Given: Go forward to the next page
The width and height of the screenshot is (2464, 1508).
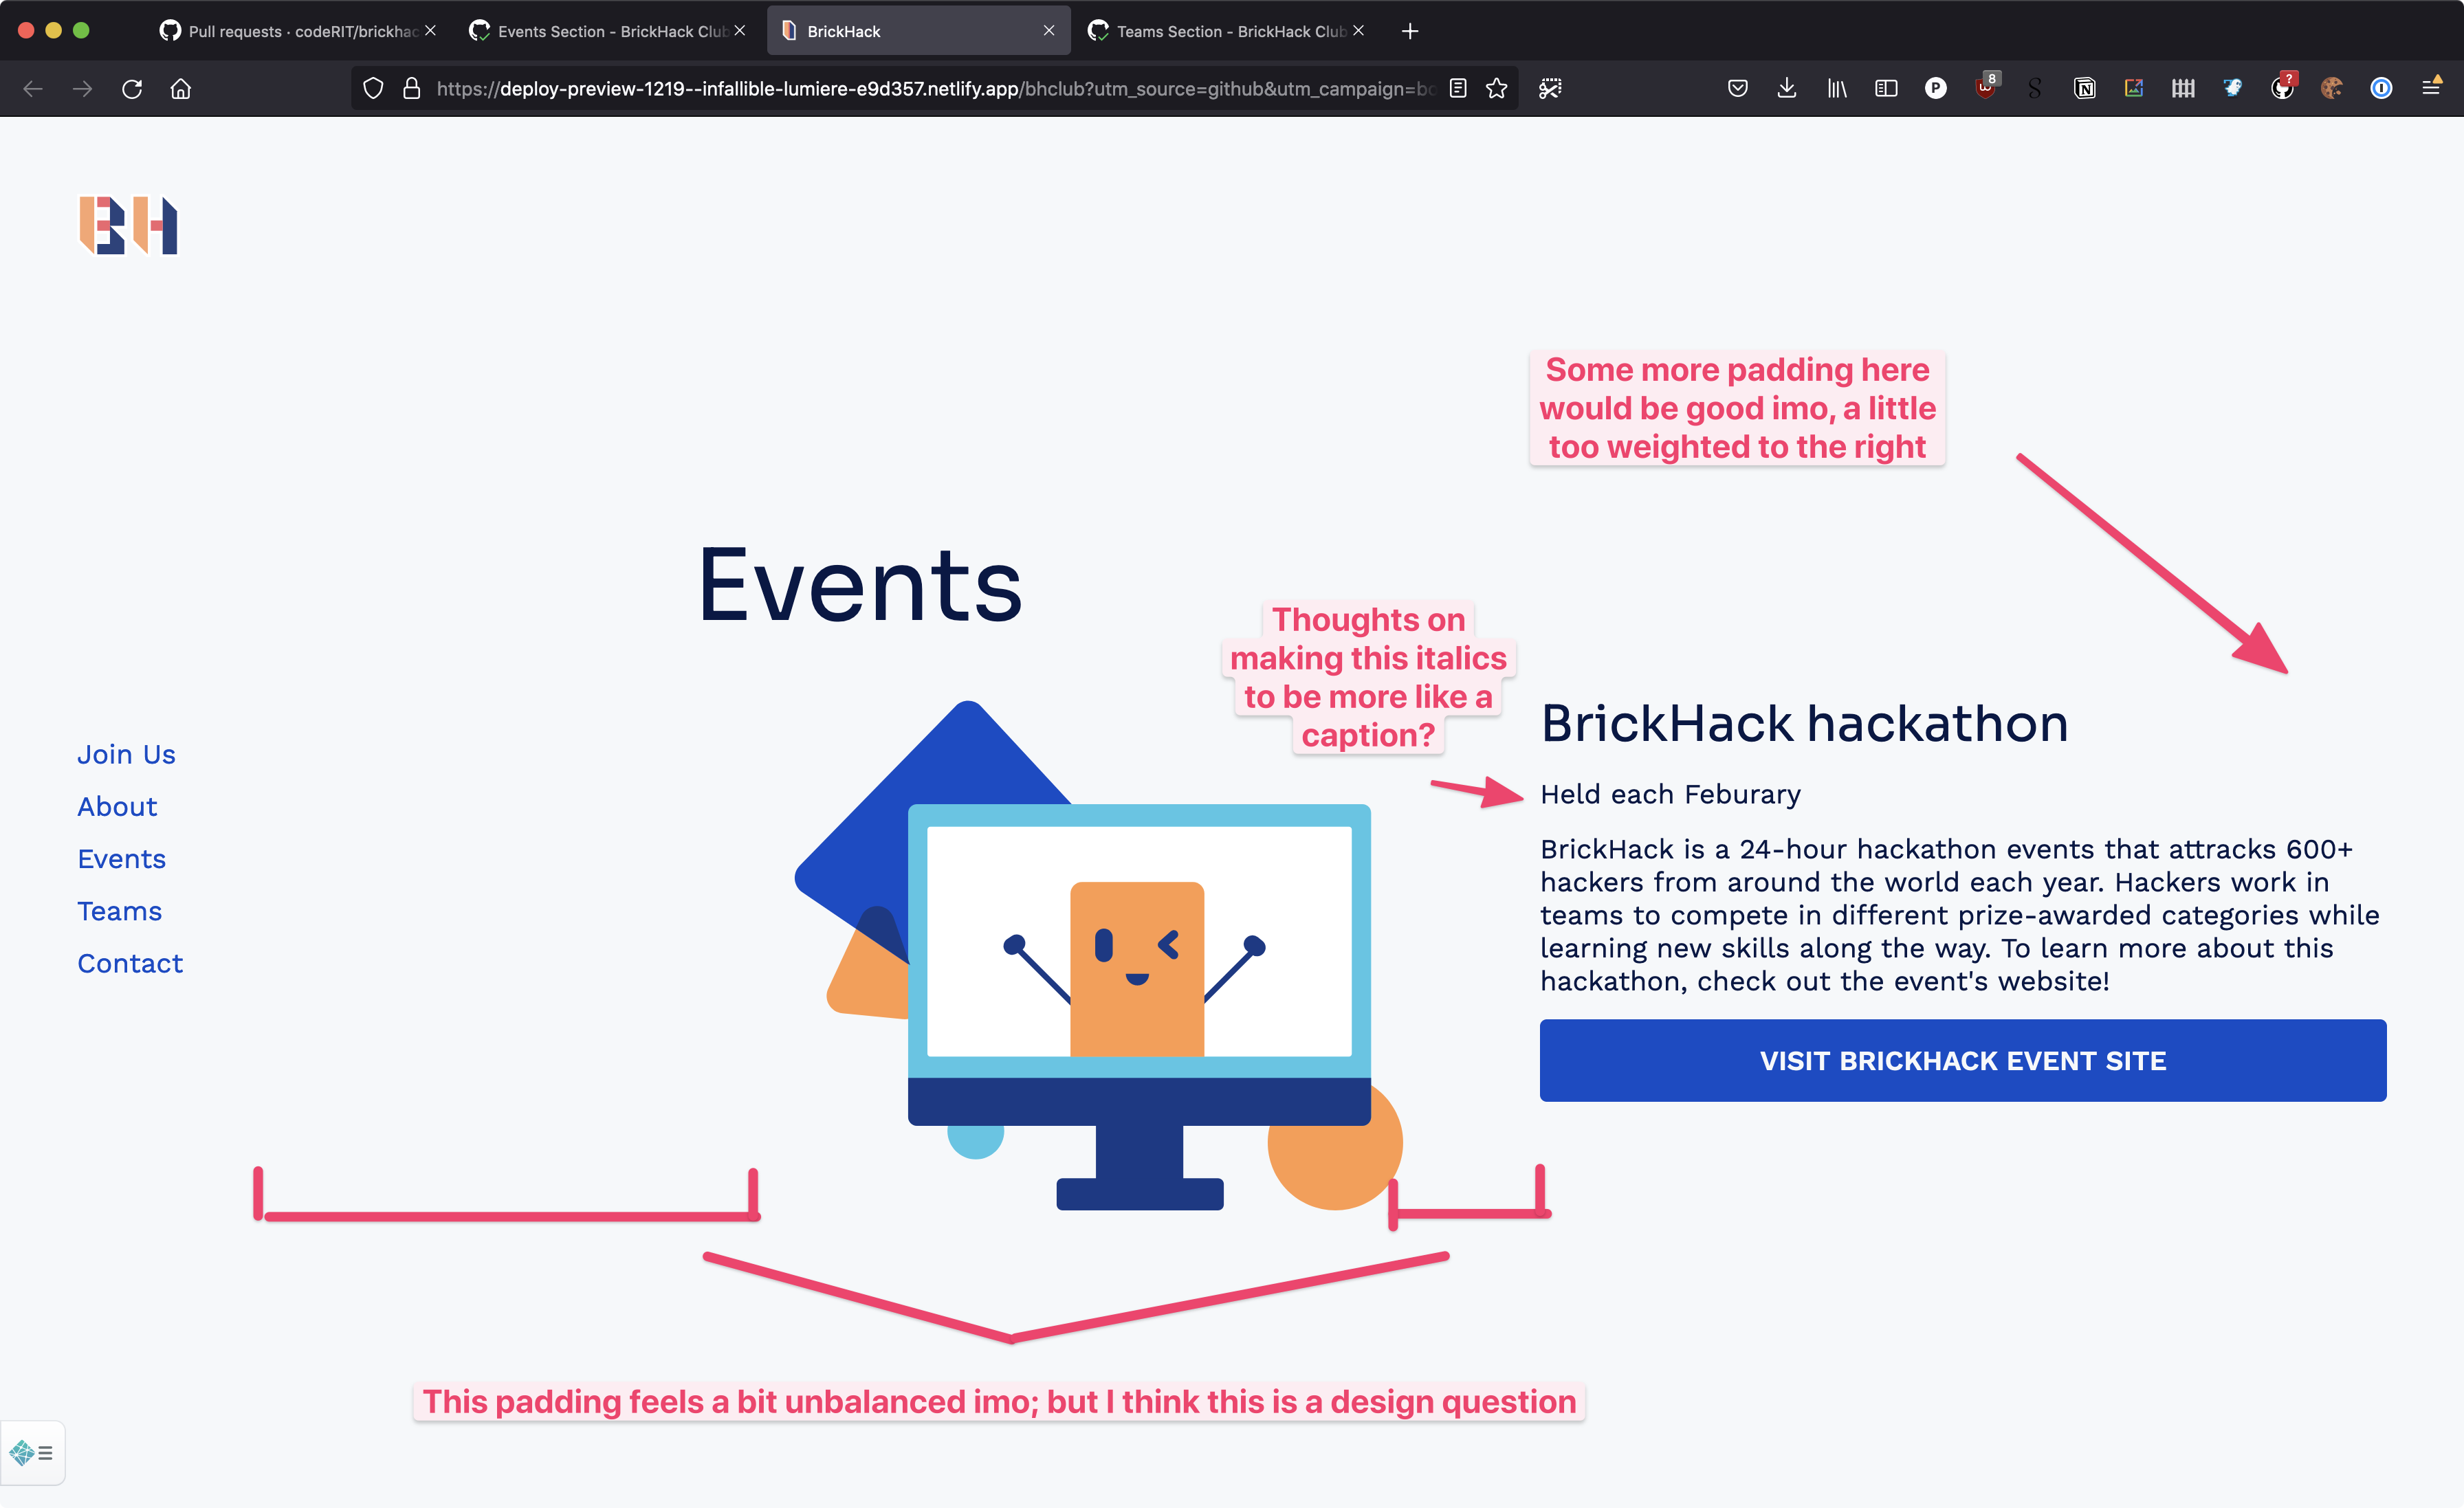Looking at the screenshot, I should pos(82,89).
